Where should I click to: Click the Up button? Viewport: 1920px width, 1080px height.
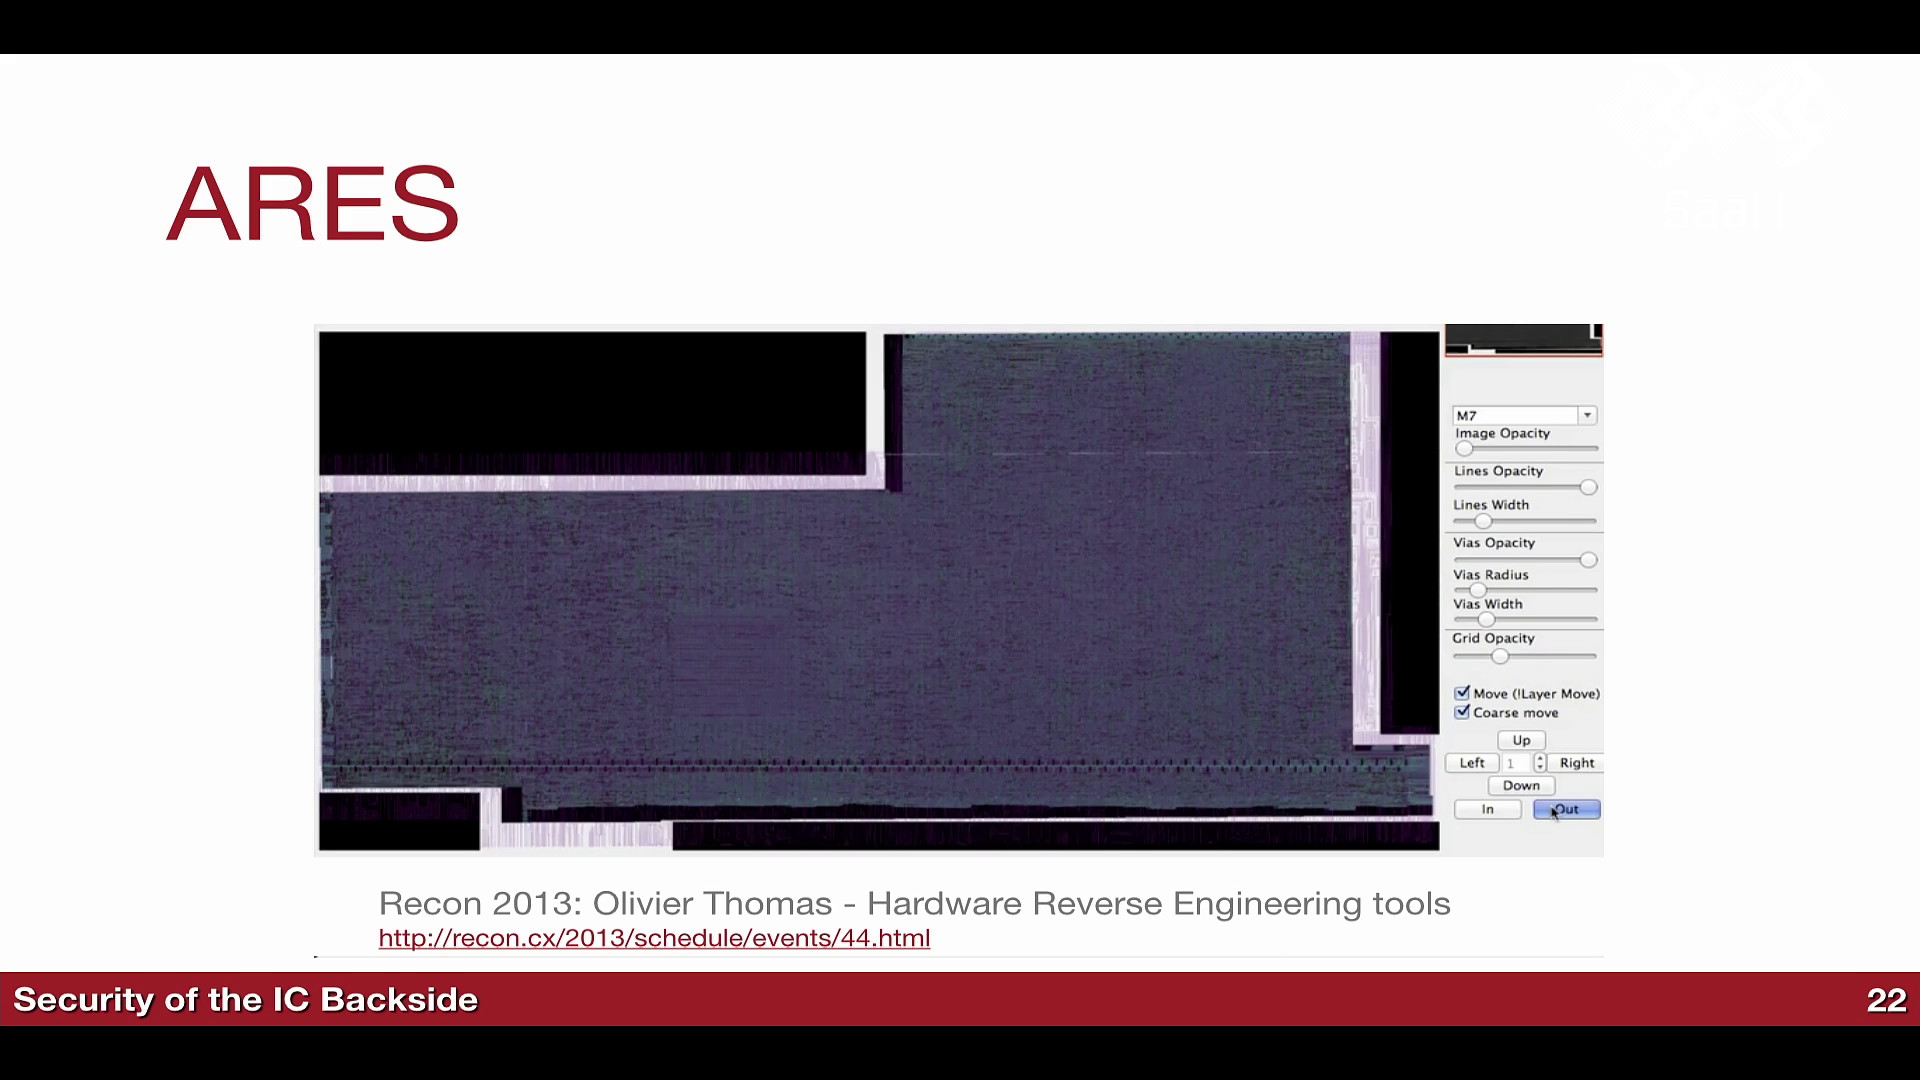click(1521, 740)
